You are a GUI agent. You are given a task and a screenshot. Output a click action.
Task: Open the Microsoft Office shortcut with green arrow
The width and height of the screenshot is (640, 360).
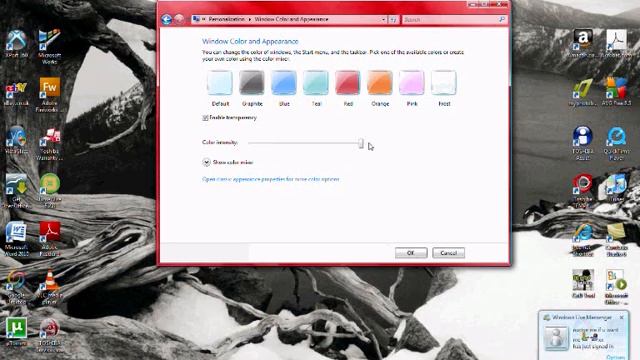[616, 287]
